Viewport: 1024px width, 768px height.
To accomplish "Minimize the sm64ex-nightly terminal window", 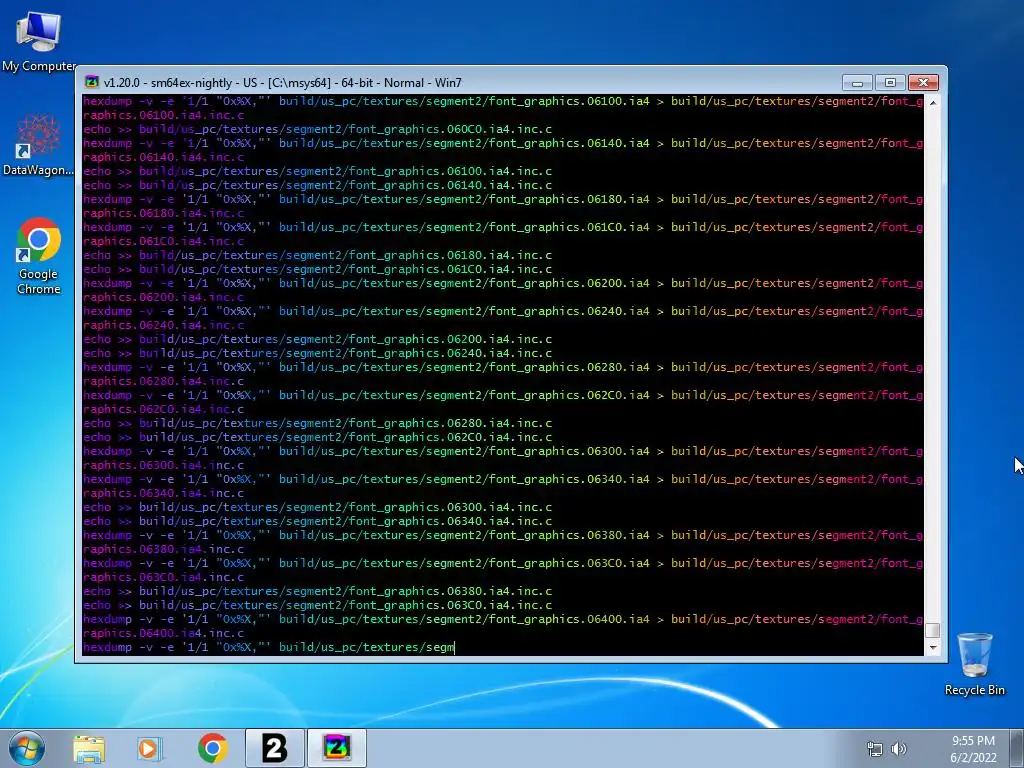I will pos(857,82).
